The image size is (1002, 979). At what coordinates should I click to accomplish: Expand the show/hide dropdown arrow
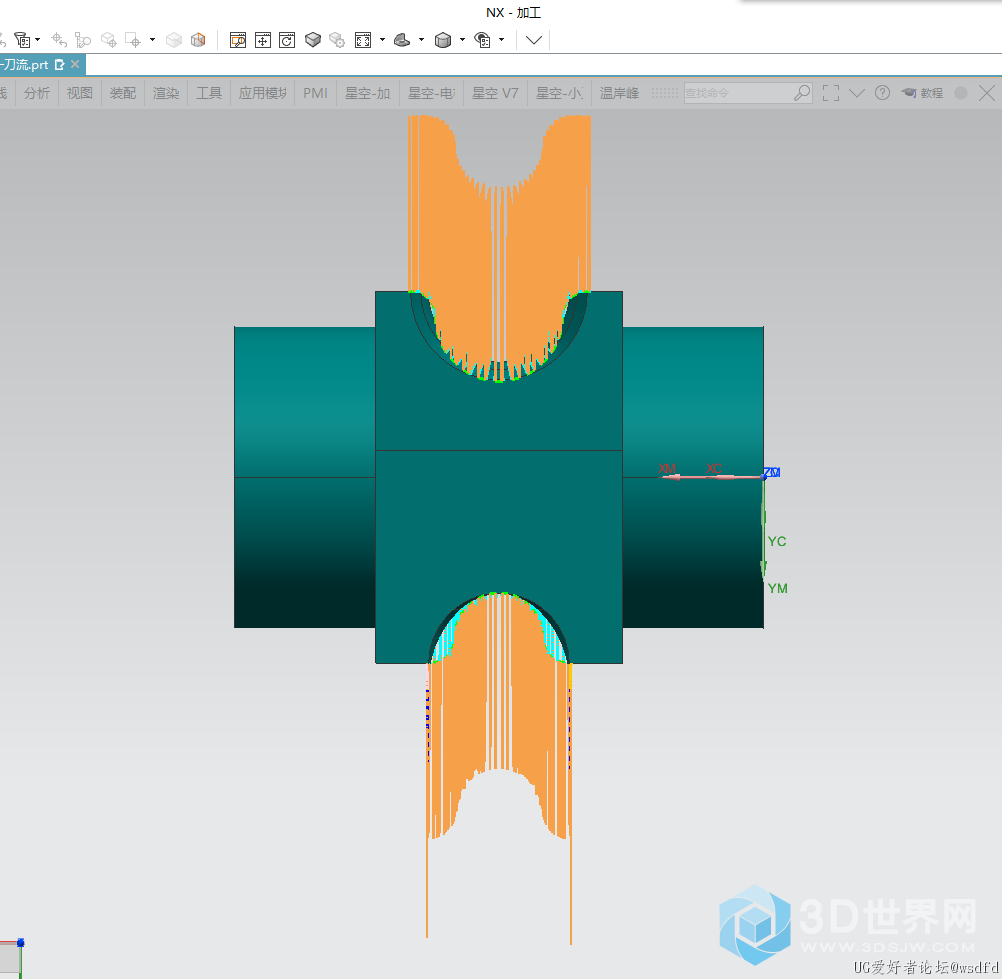502,40
